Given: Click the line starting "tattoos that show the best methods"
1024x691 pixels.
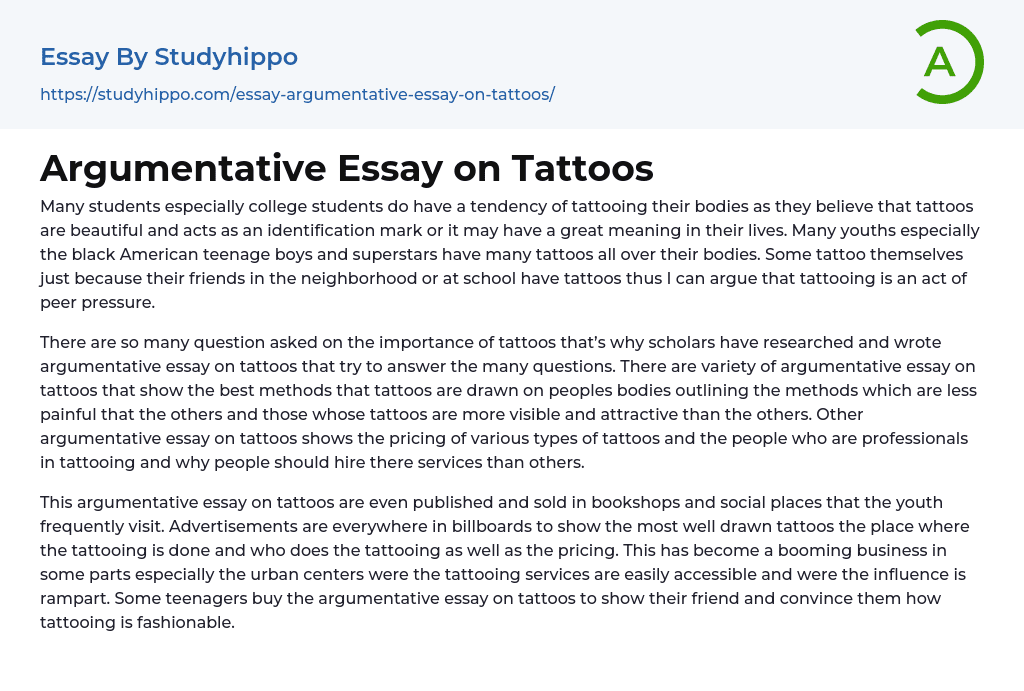Looking at the screenshot, I should (508, 391).
